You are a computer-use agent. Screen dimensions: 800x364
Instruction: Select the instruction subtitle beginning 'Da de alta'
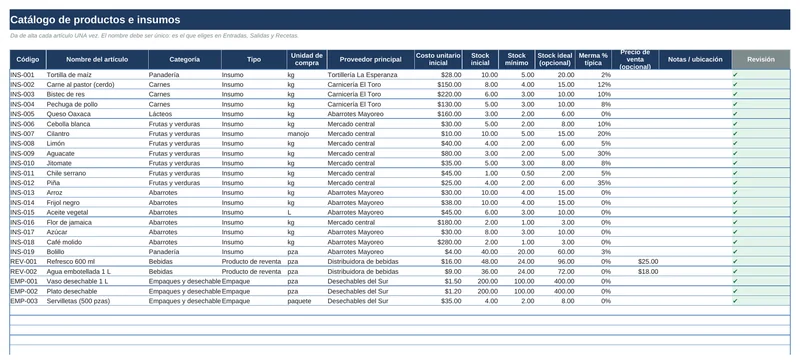click(155, 36)
